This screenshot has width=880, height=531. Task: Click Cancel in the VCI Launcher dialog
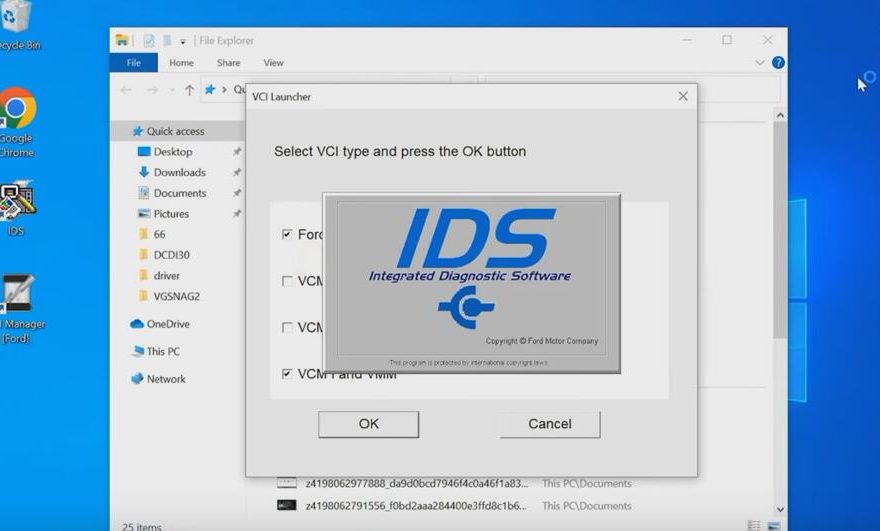pyautogui.click(x=550, y=424)
